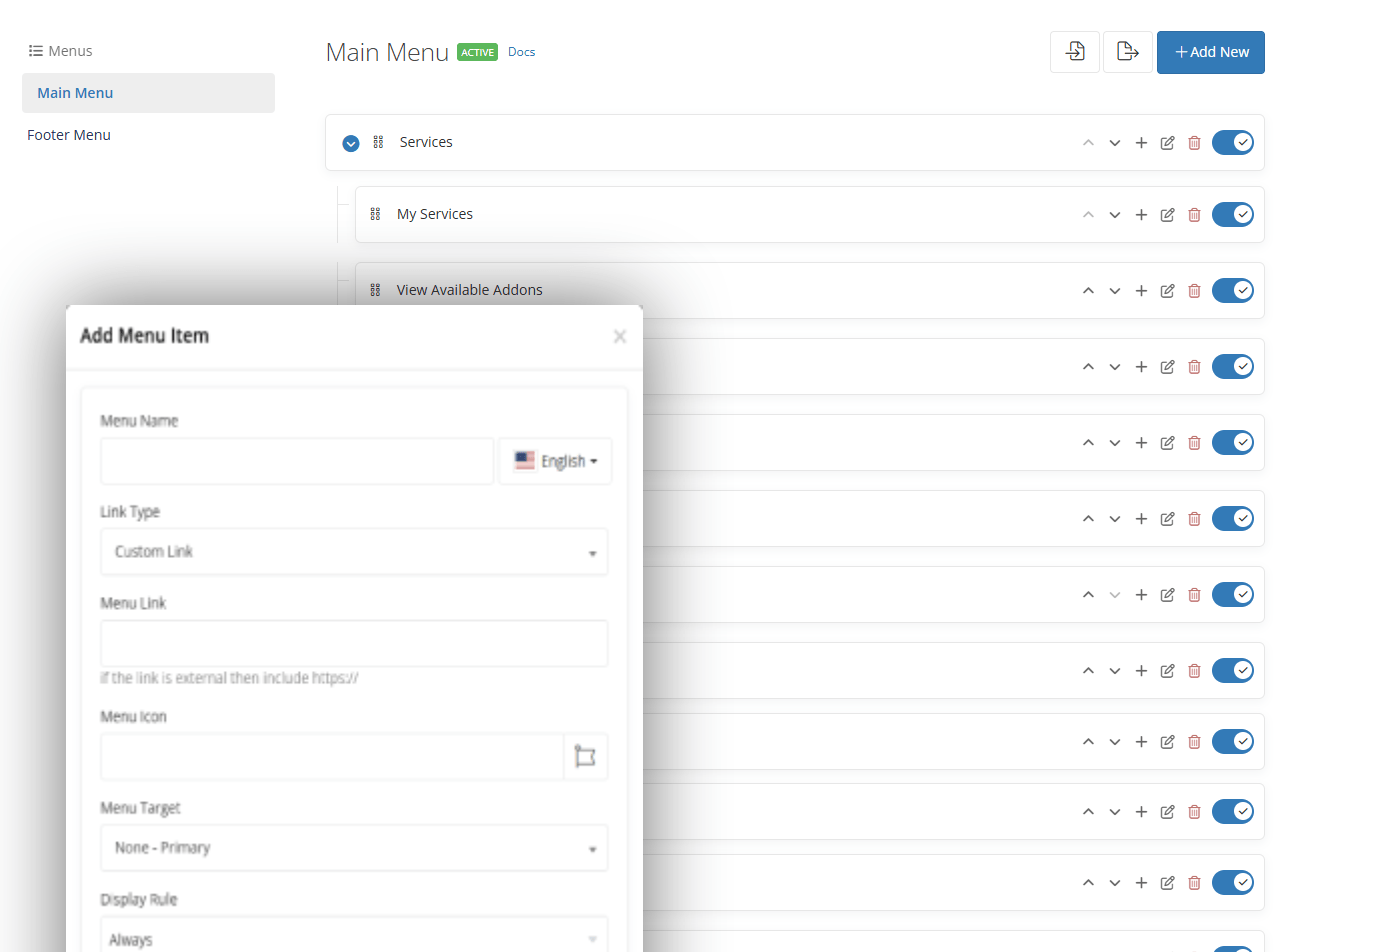Open the Link Type dropdown
The height and width of the screenshot is (952, 1382).
(x=354, y=552)
